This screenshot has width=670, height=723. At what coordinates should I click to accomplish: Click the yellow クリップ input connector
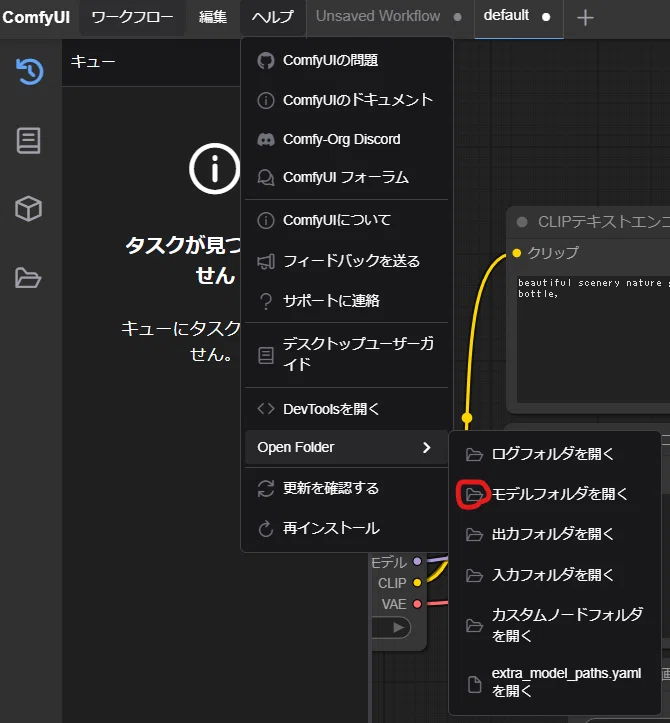517,253
